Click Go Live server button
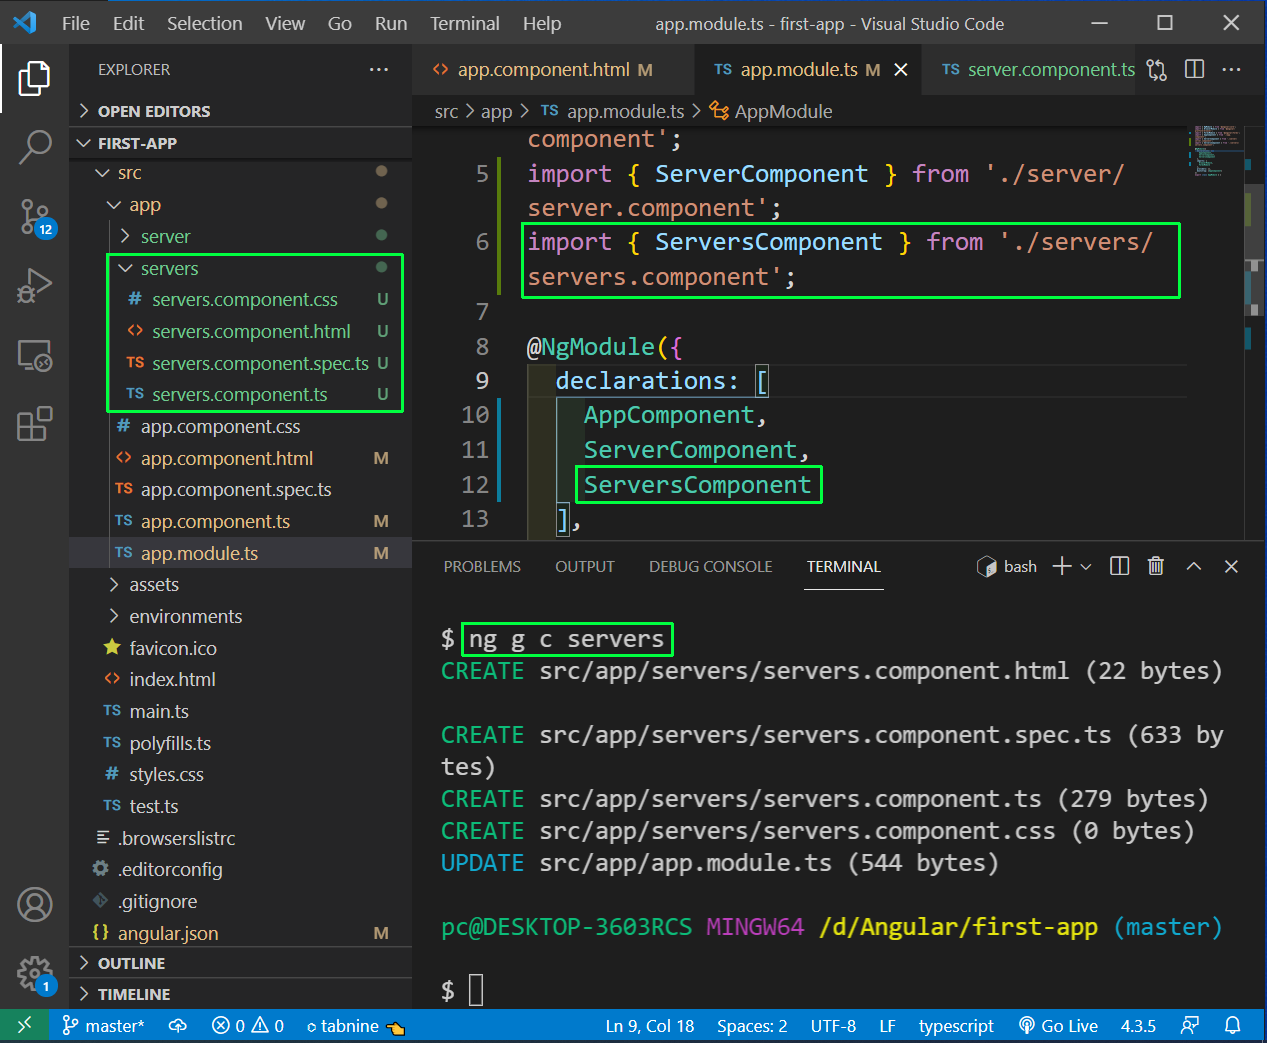The image size is (1267, 1043). (x=1058, y=1025)
